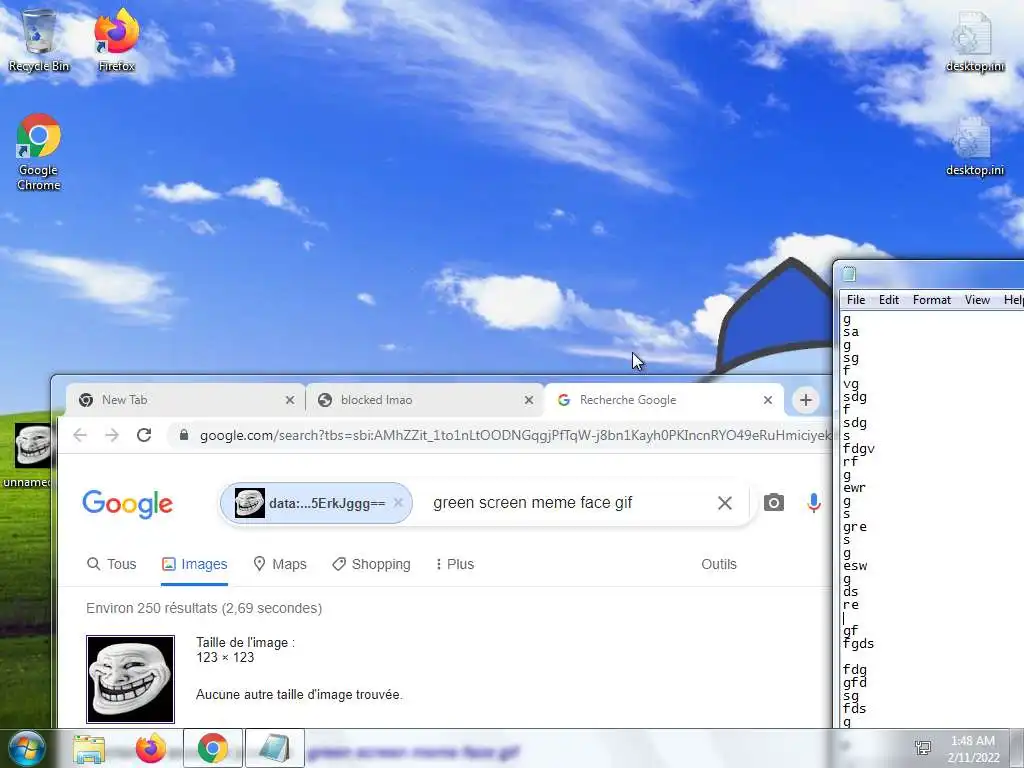Open the Recycle Bin desktop icon
The width and height of the screenshot is (1024, 768).
pyautogui.click(x=39, y=40)
